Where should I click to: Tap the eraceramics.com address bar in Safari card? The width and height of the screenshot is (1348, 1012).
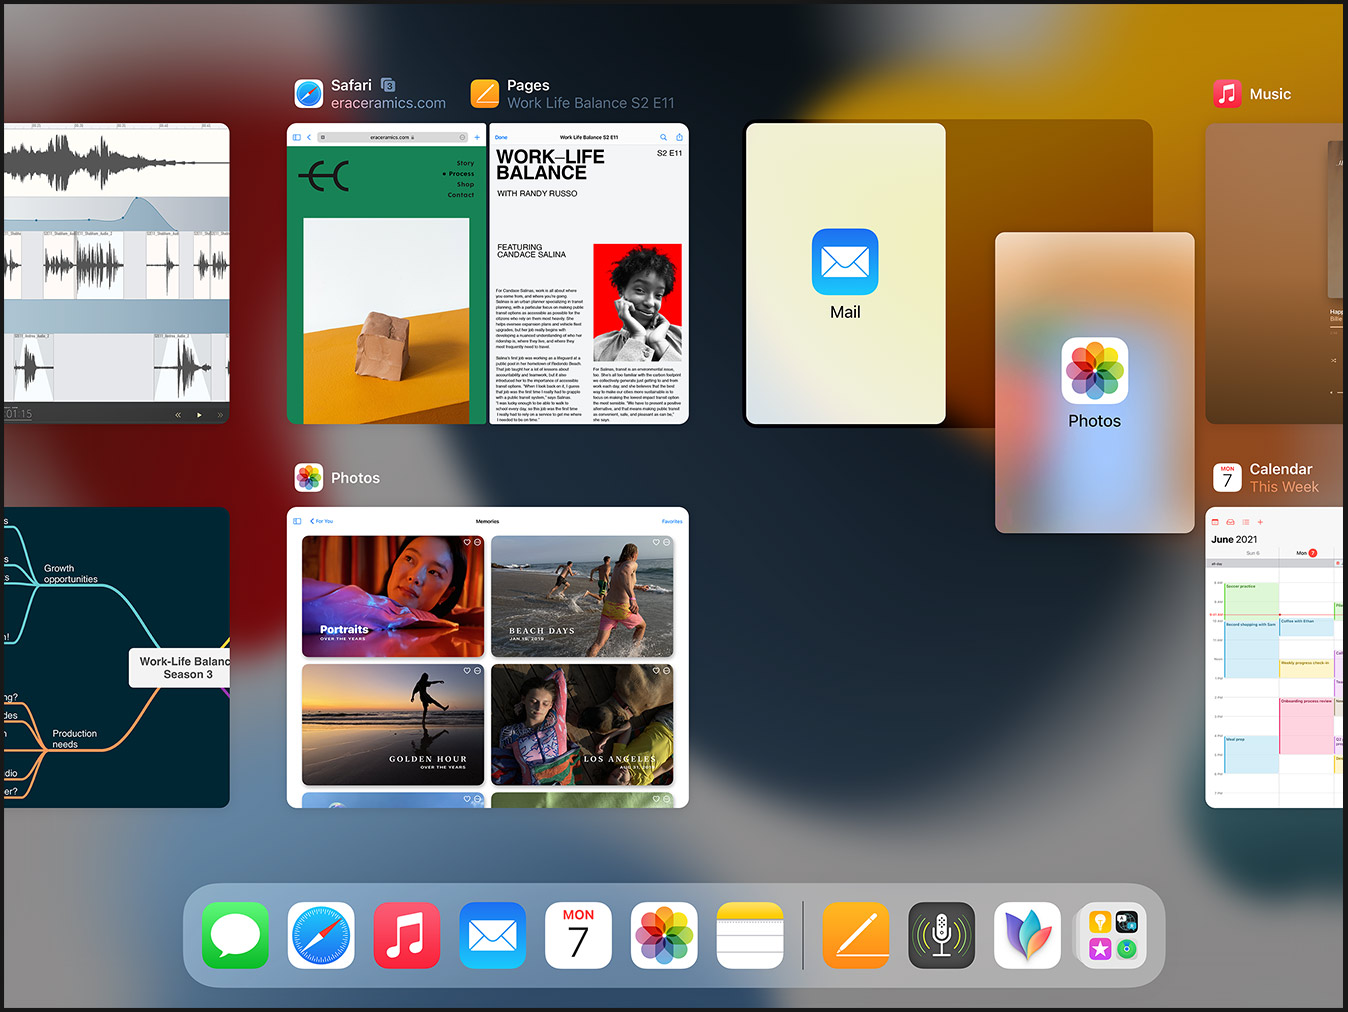tap(393, 137)
